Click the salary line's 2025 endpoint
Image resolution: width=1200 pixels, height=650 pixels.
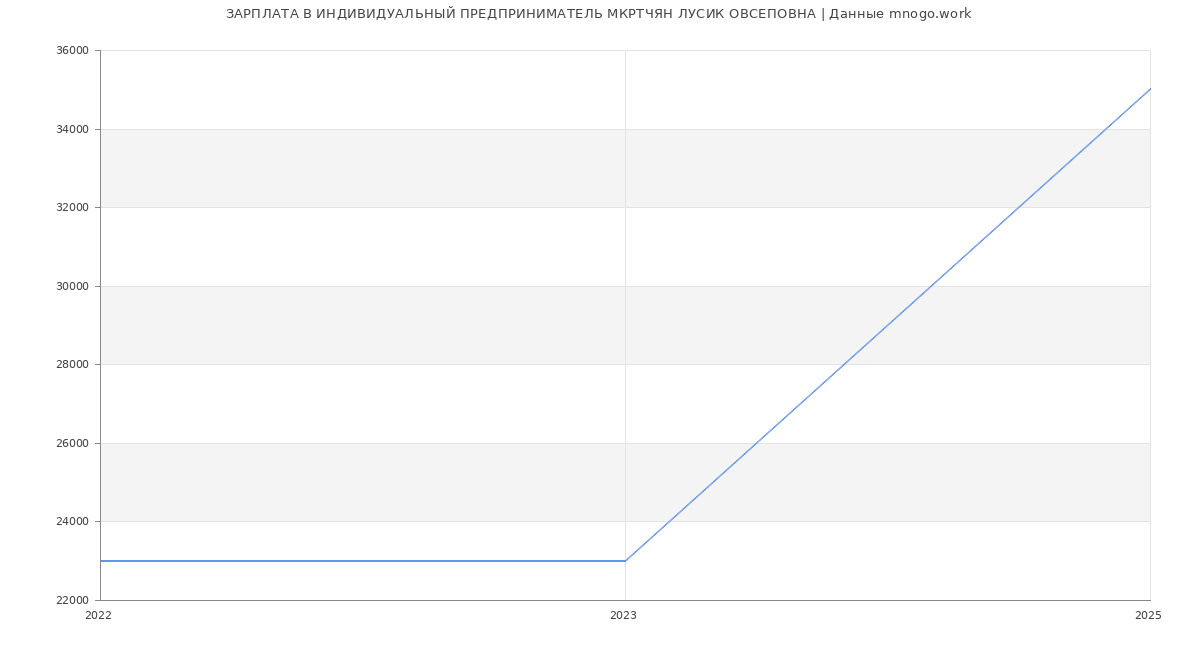pyautogui.click(x=1150, y=89)
